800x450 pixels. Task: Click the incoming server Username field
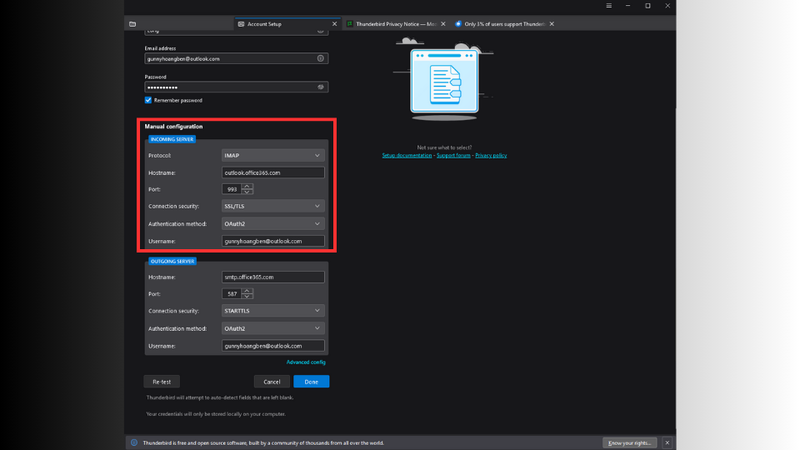[273, 241]
